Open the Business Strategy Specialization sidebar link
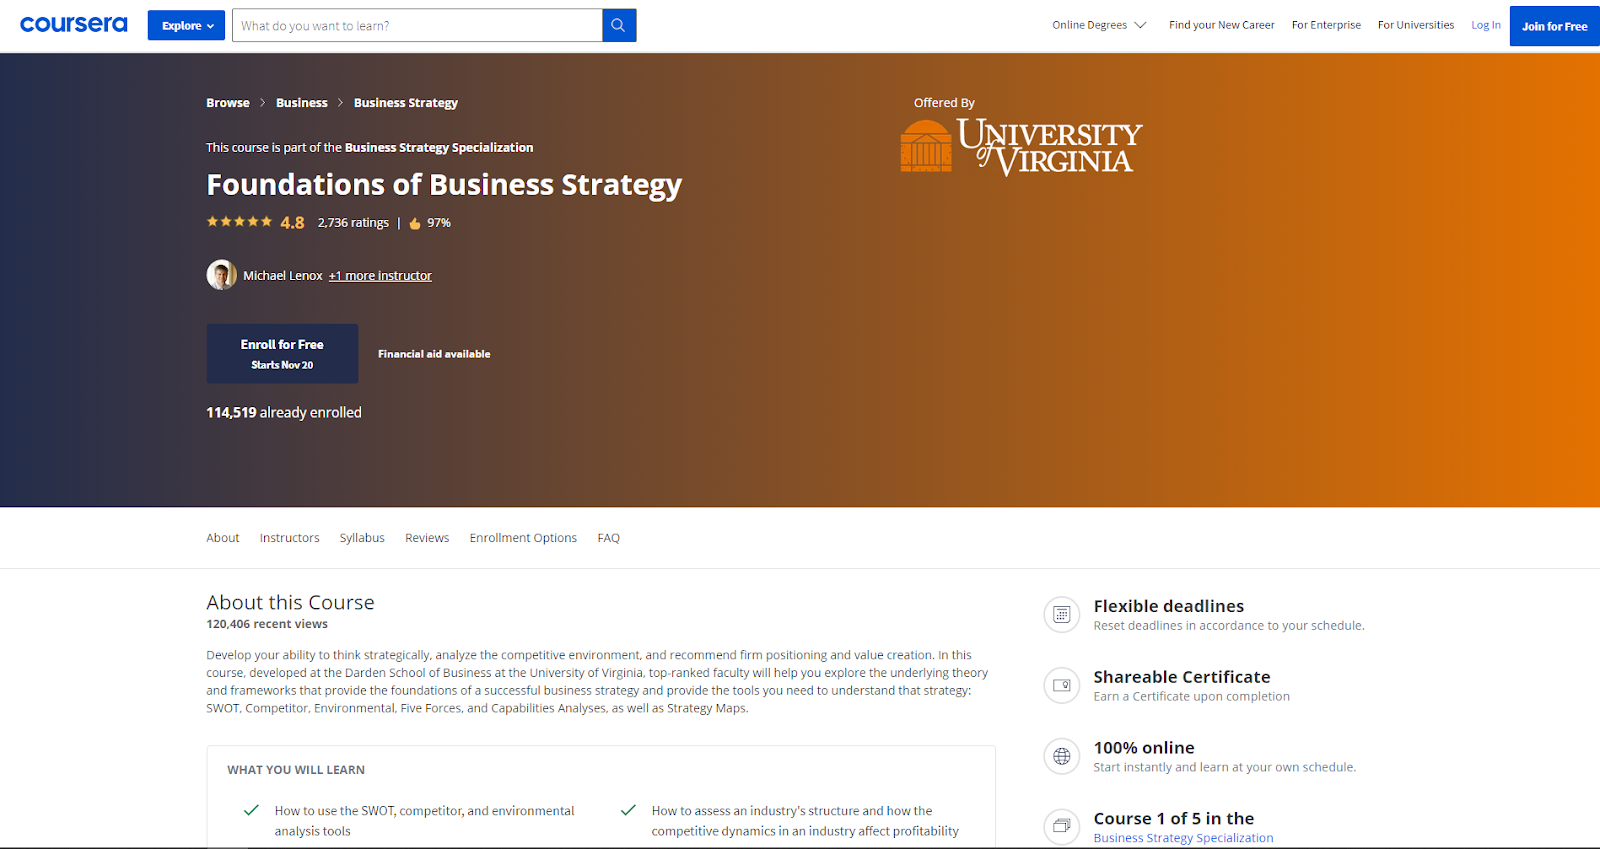The width and height of the screenshot is (1600, 849). click(1183, 838)
